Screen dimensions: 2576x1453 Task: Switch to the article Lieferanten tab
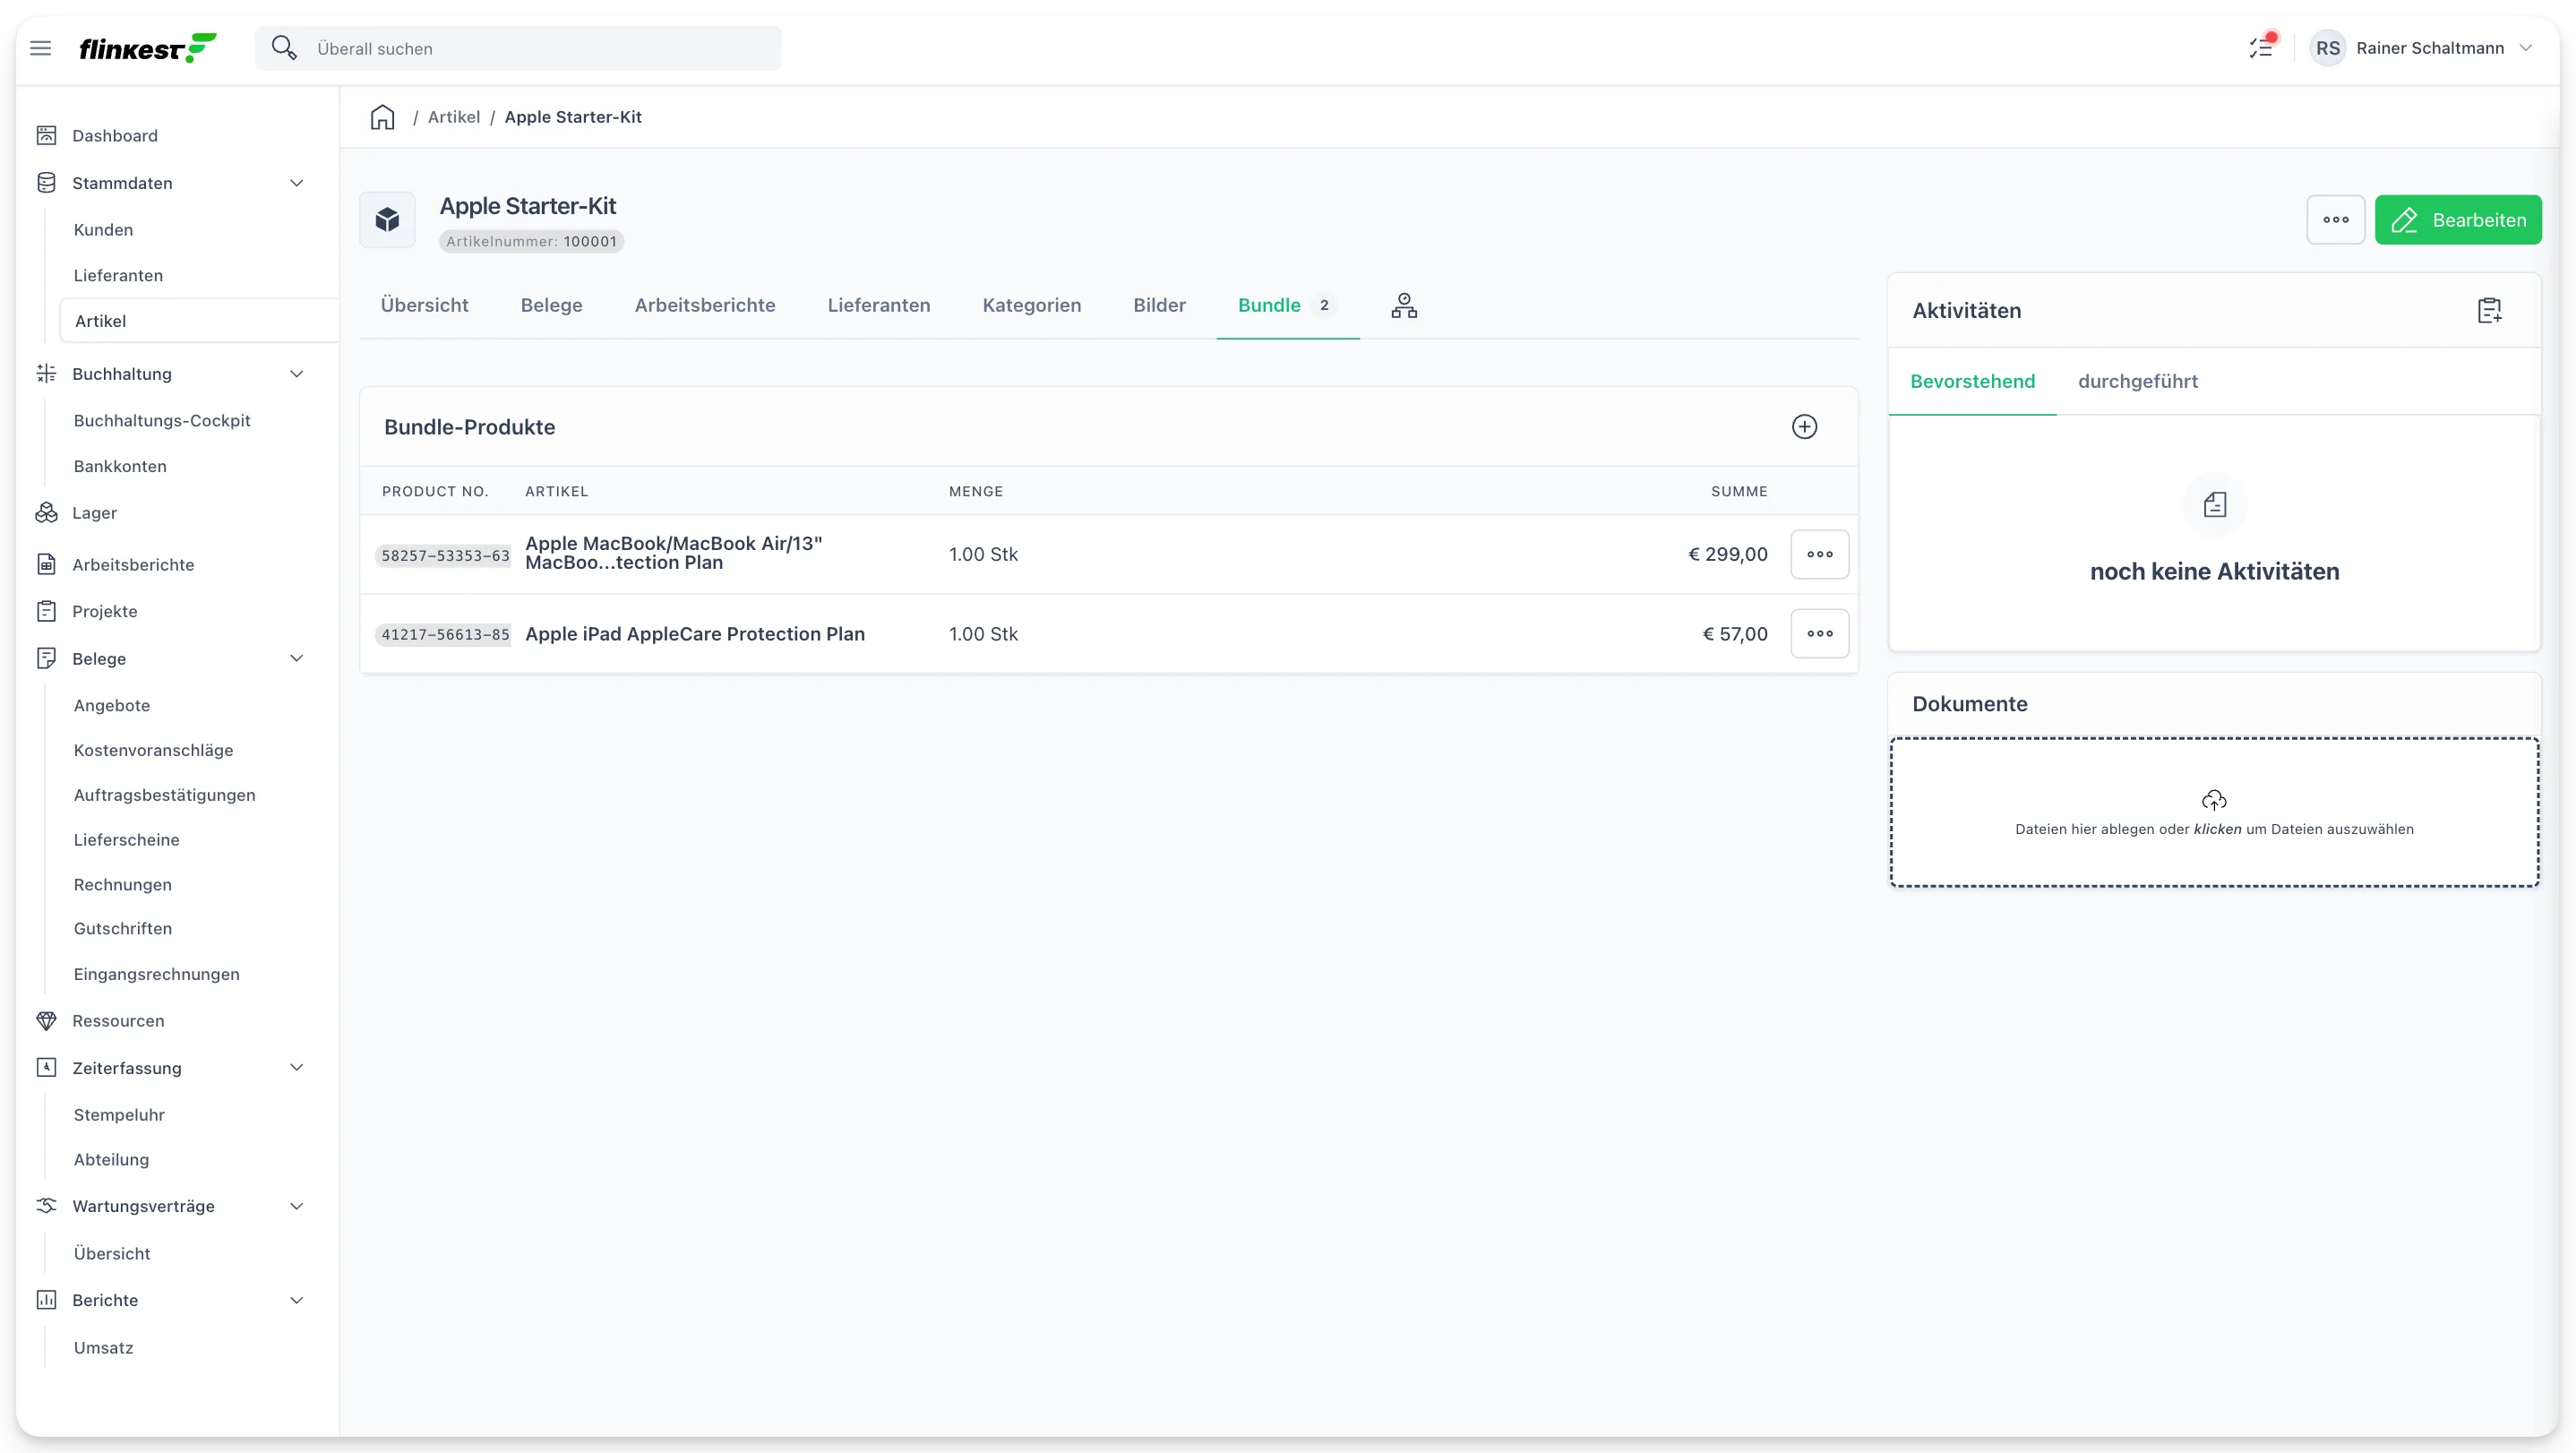tap(879, 305)
